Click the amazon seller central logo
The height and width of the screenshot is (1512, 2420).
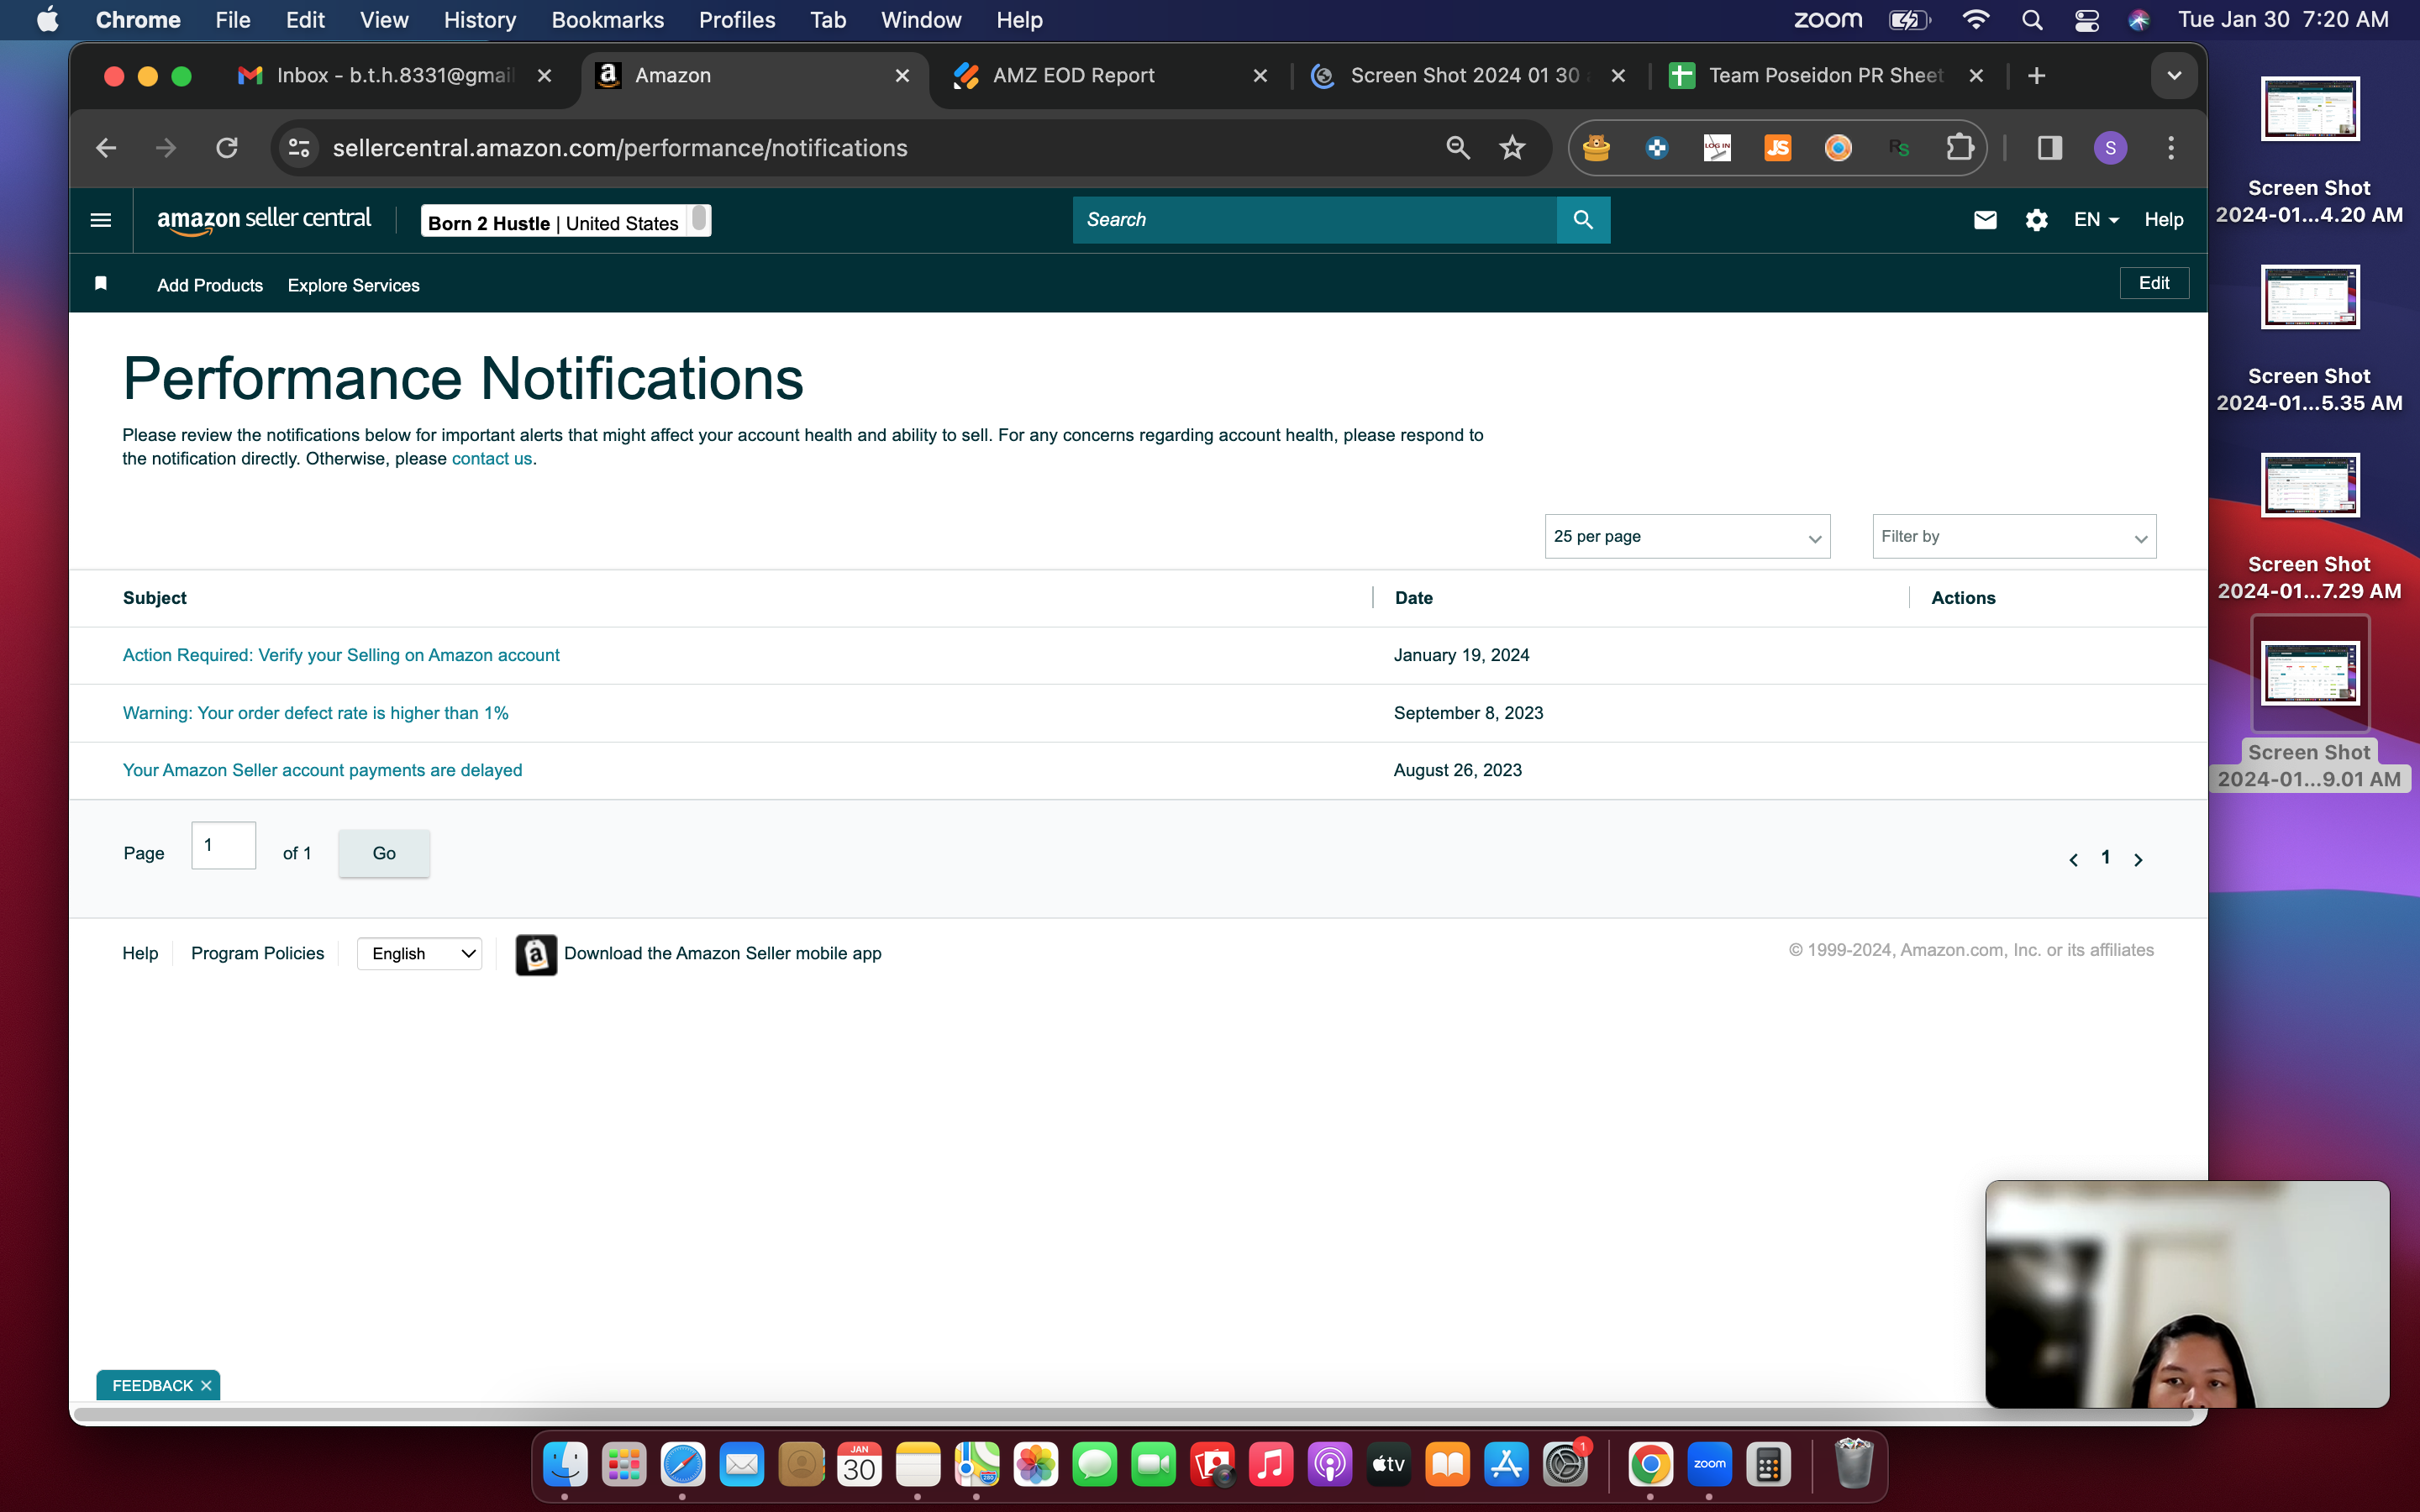point(264,220)
